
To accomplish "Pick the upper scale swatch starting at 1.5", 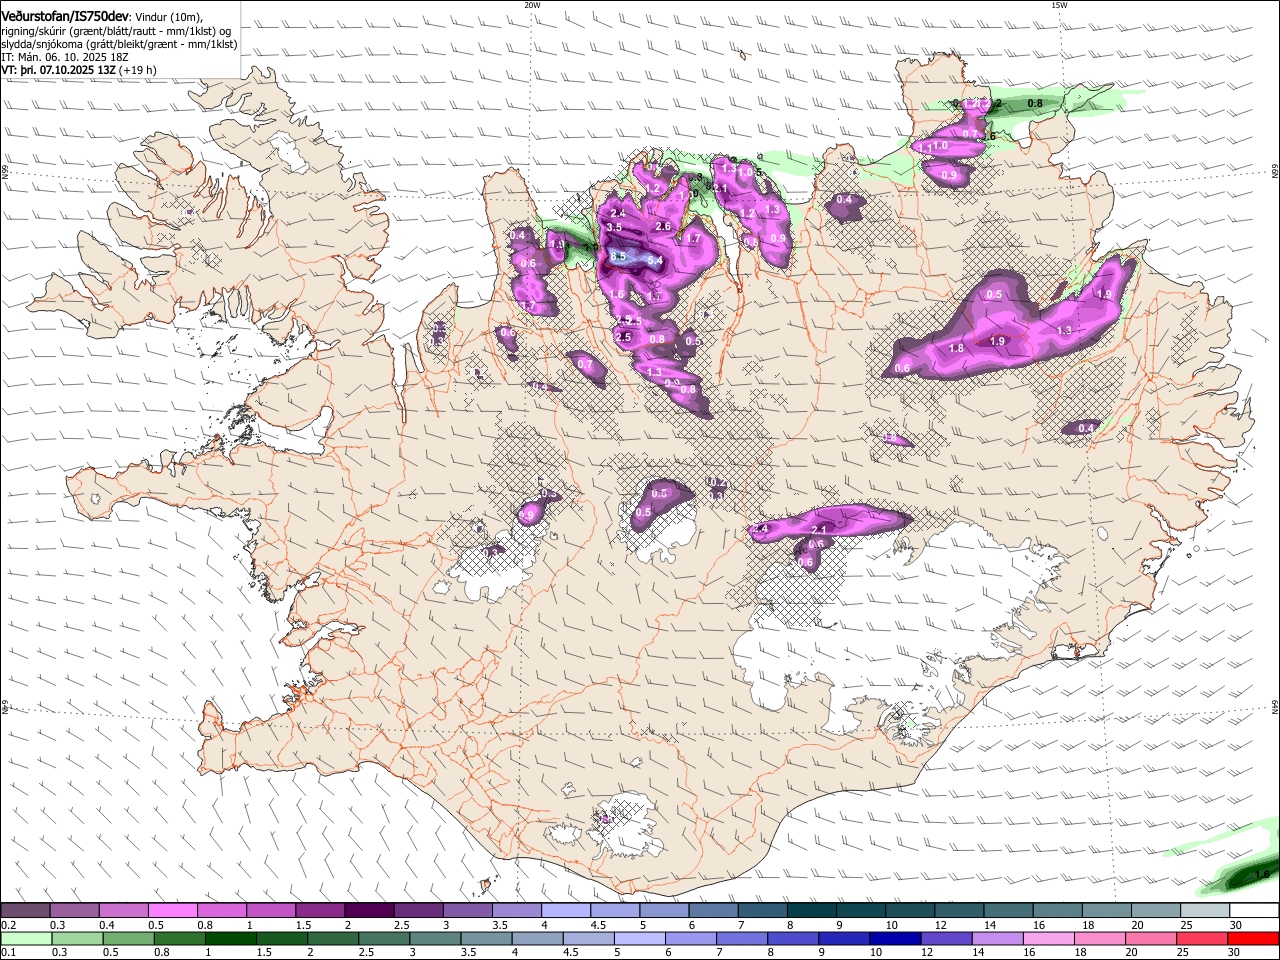I will point(320,911).
